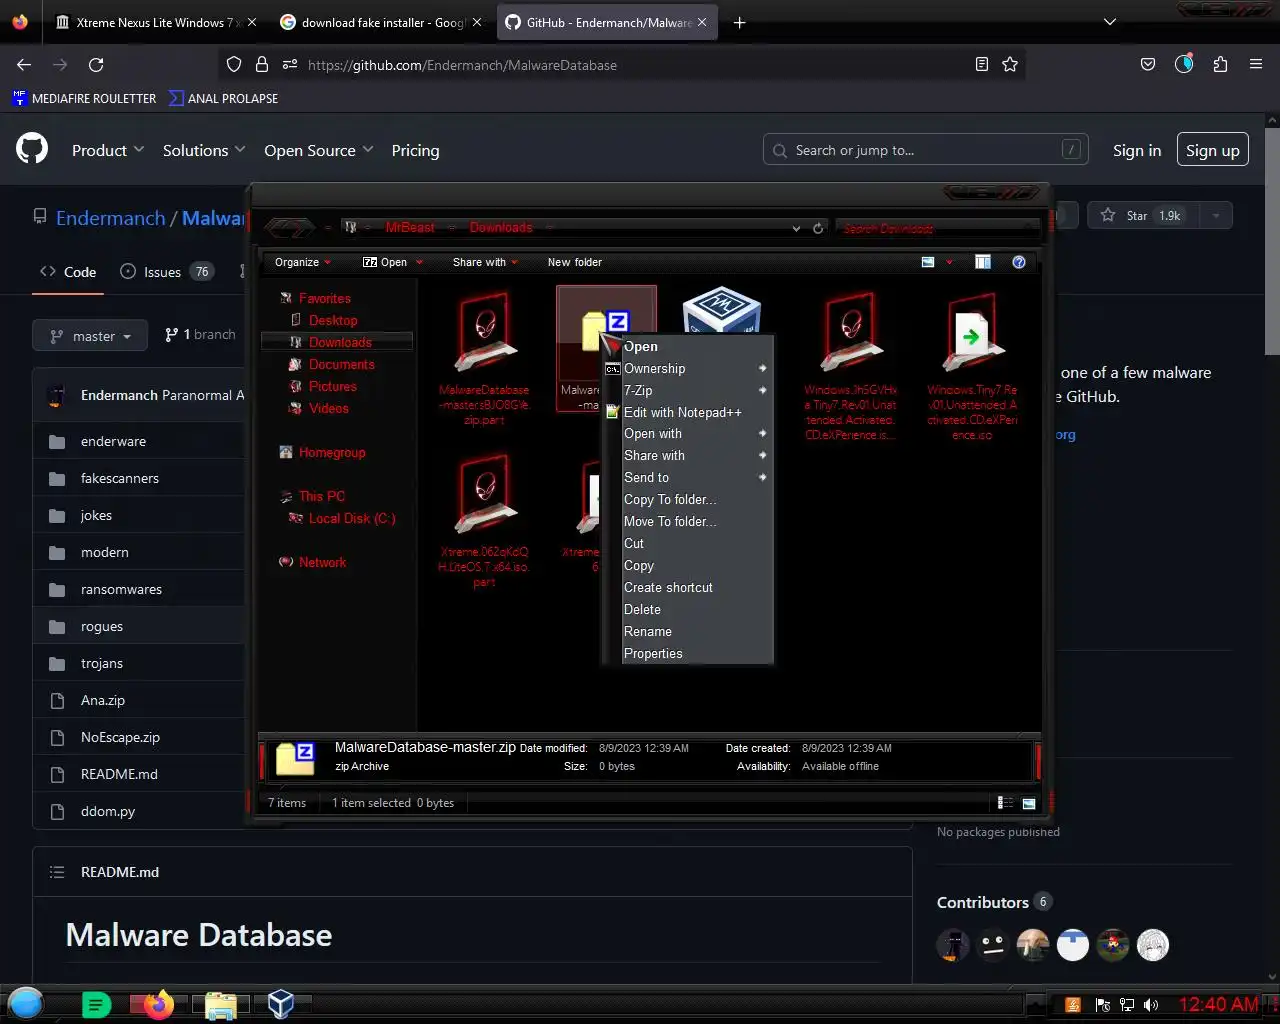Expand Explorer address bar history dropdown

[x=796, y=228]
